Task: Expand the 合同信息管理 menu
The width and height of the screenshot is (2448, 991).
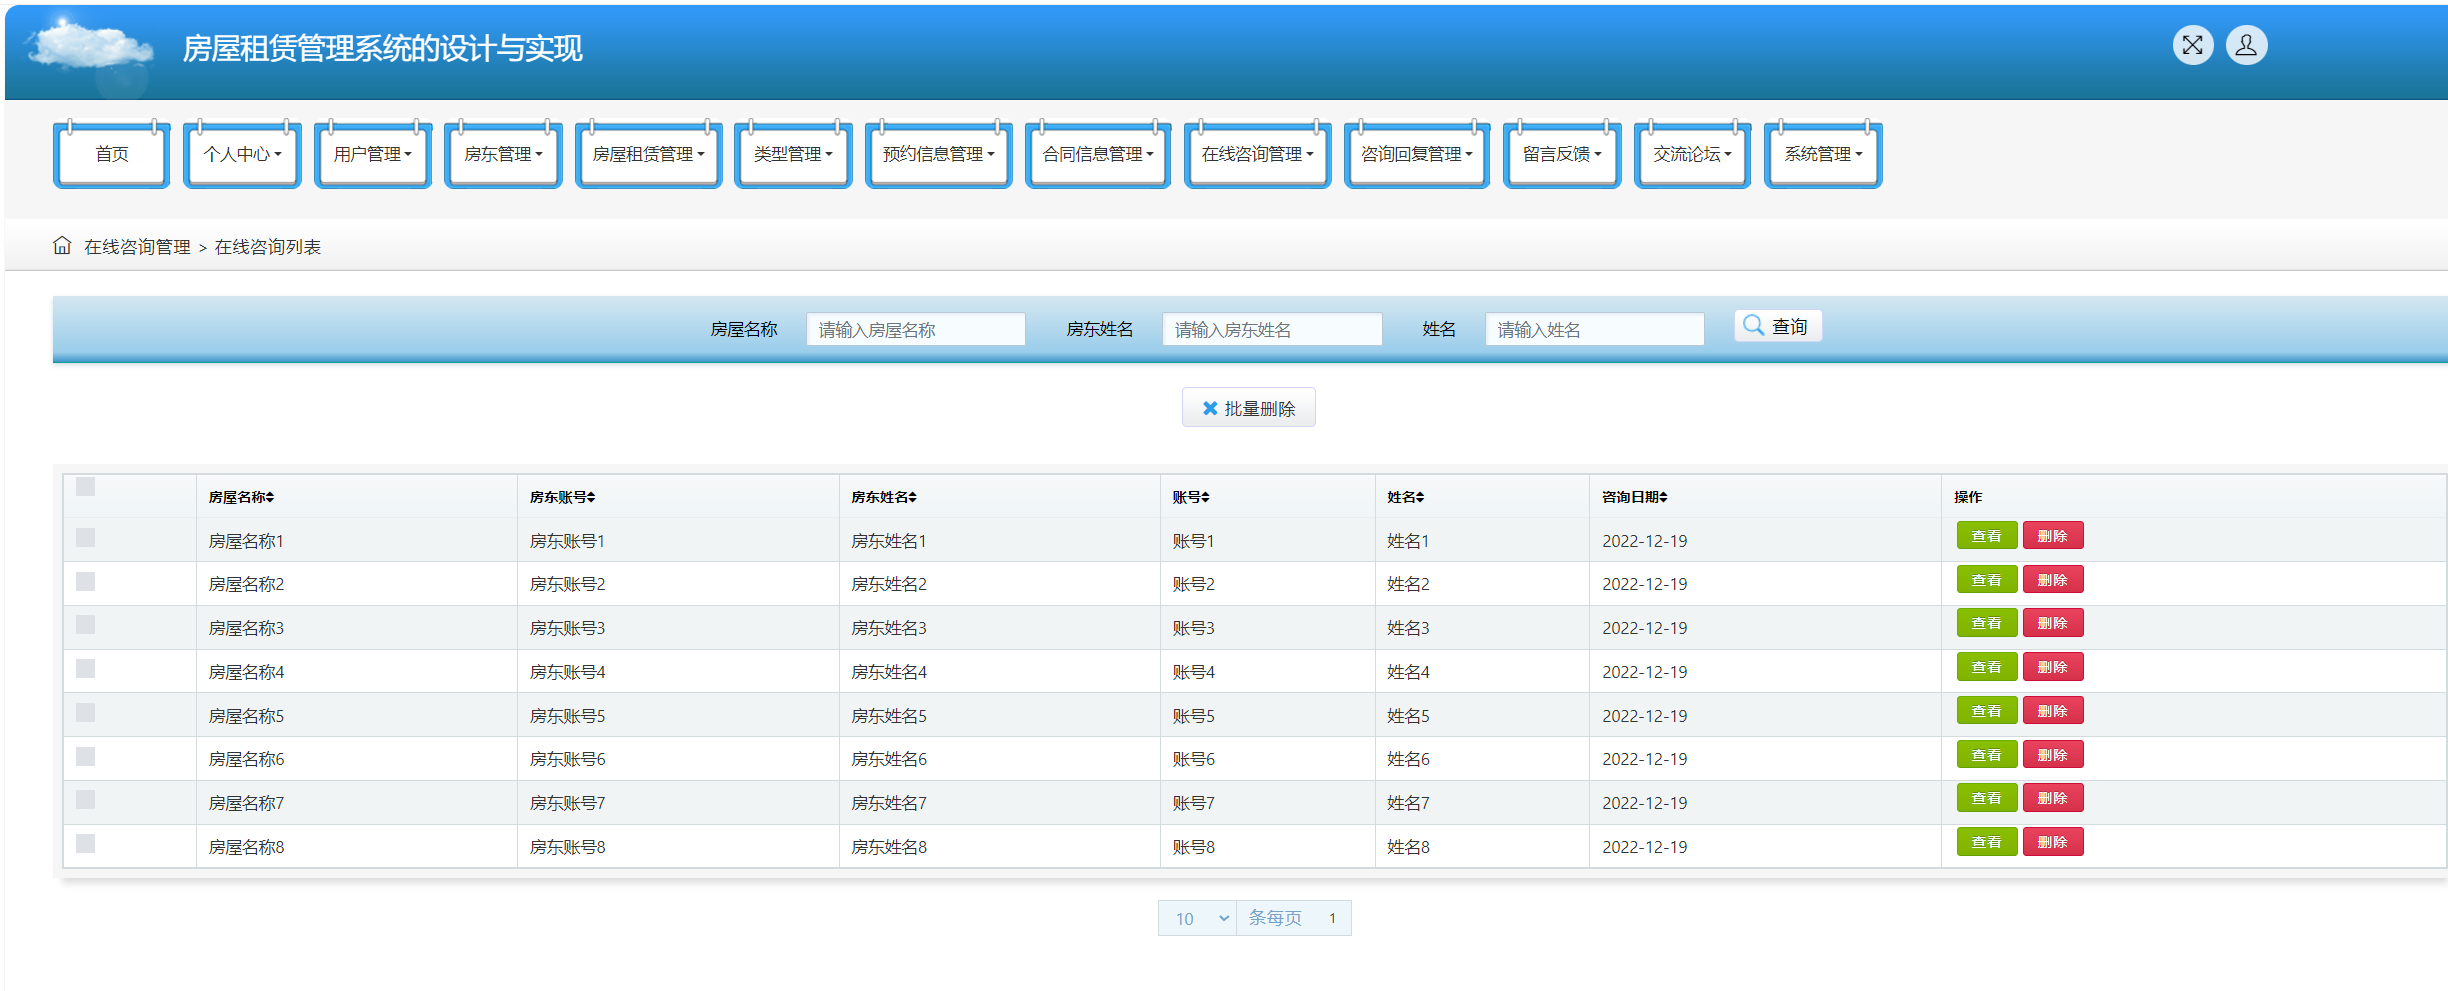Action: 1098,154
